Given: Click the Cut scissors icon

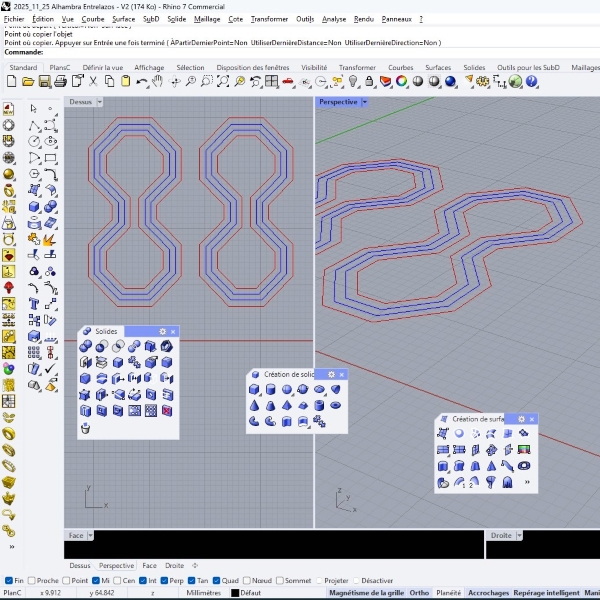Looking at the screenshot, I should (x=93, y=82).
